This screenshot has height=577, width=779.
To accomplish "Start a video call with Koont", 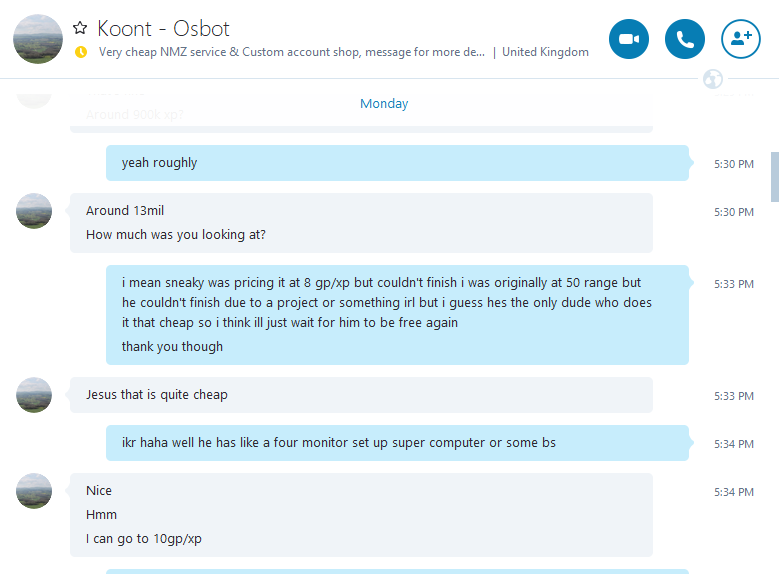I will (x=629, y=39).
